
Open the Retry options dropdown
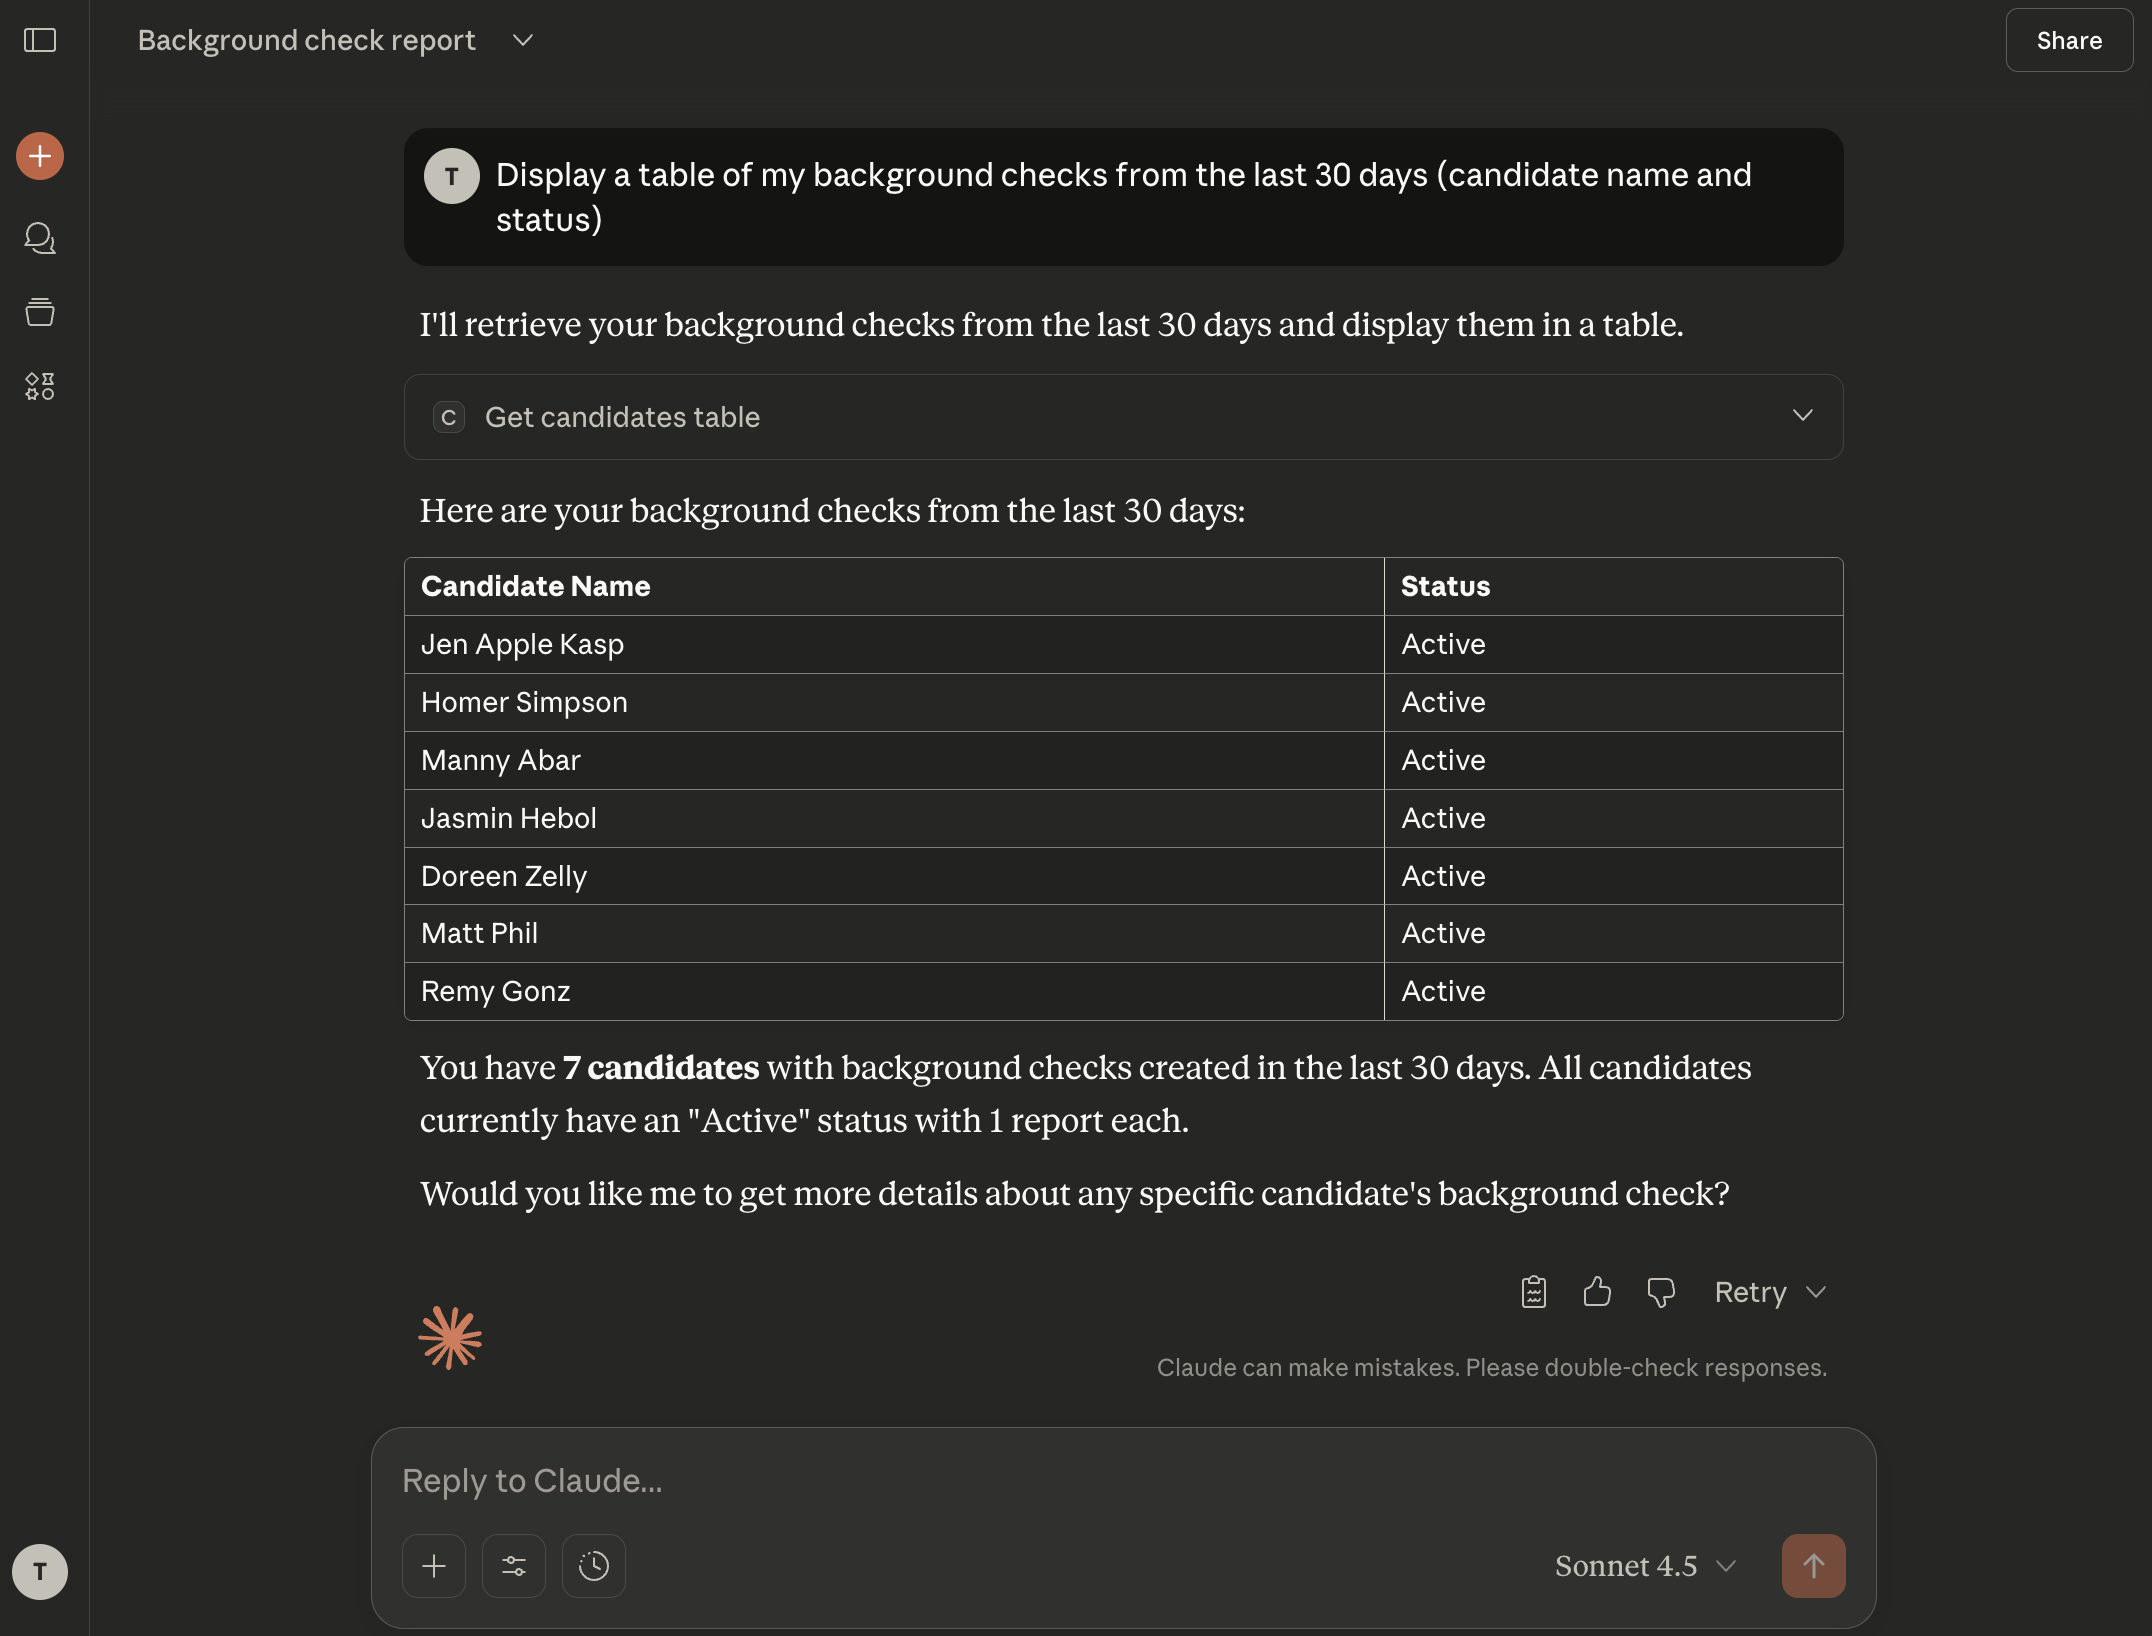pyautogui.click(x=1816, y=1292)
